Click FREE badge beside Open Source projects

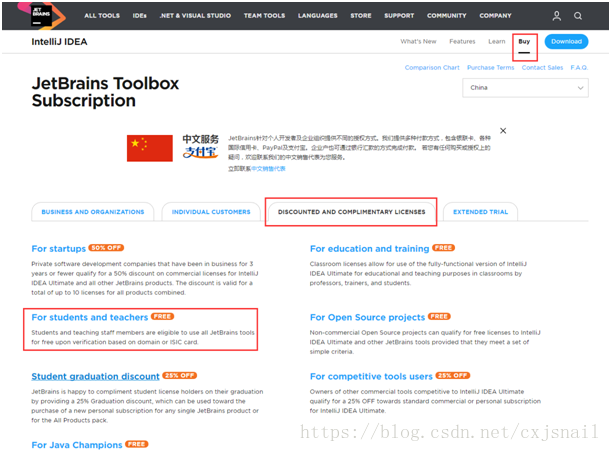click(439, 316)
